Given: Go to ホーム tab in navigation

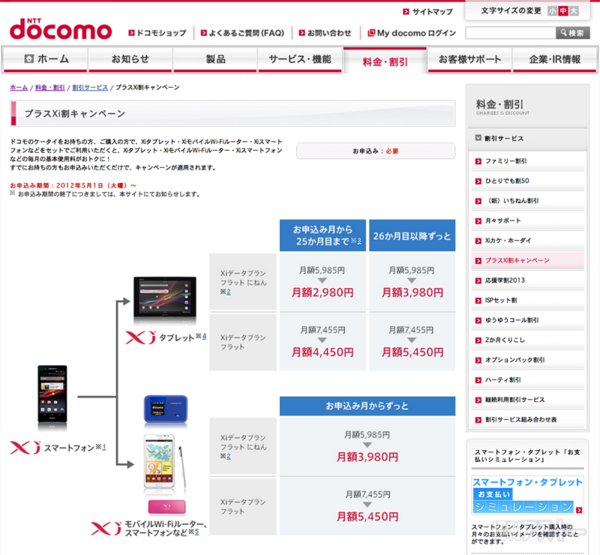Looking at the screenshot, I should 46,59.
